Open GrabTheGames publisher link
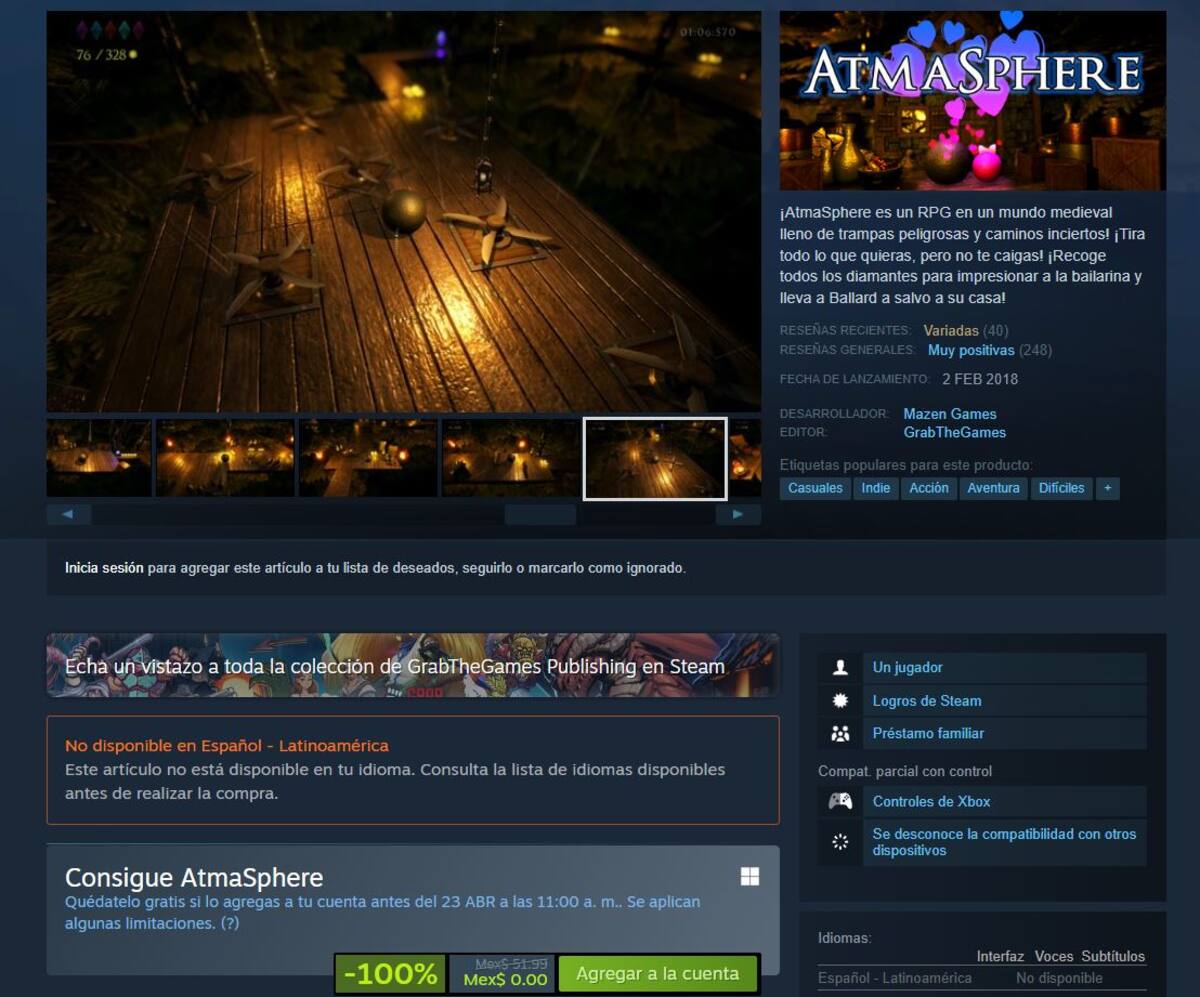 point(955,433)
